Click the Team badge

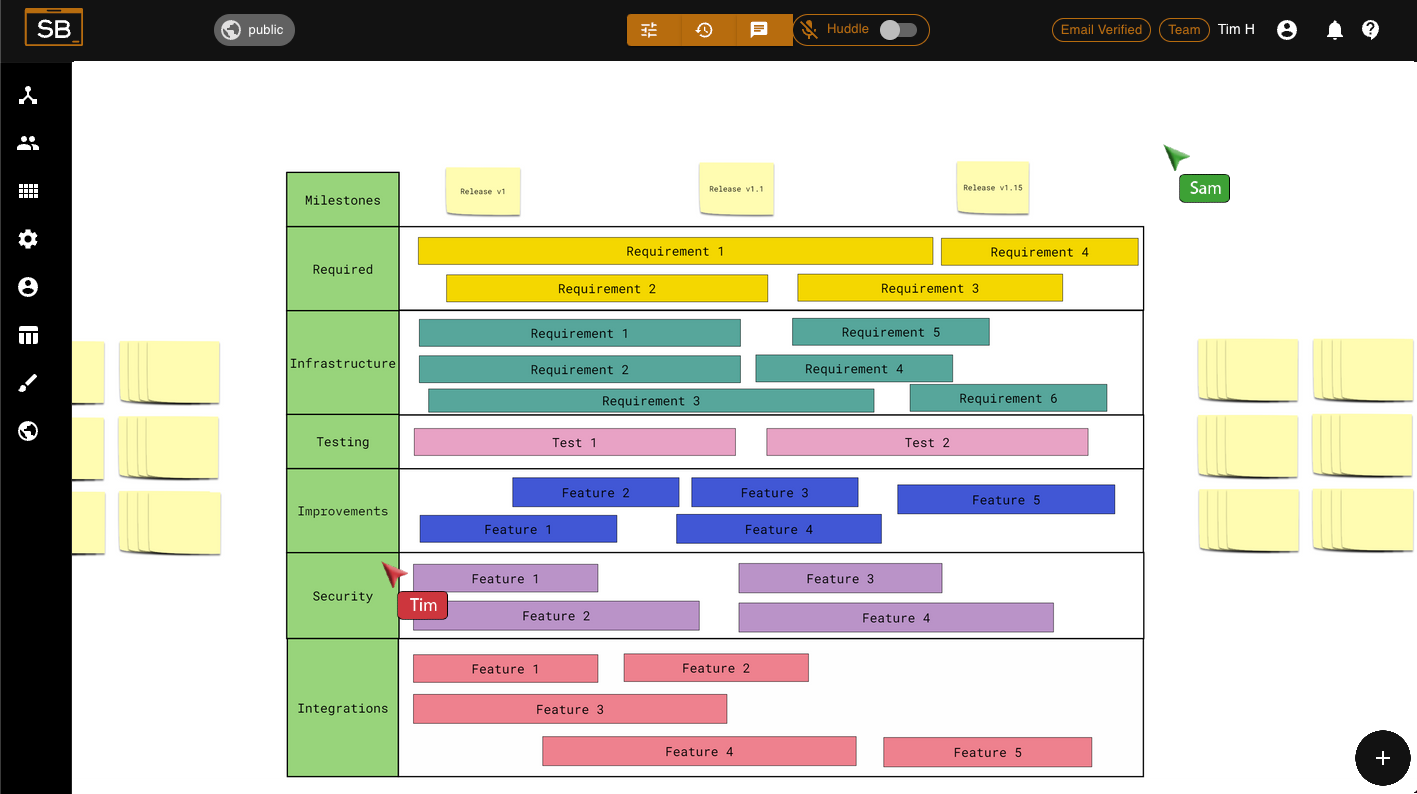click(x=1184, y=30)
